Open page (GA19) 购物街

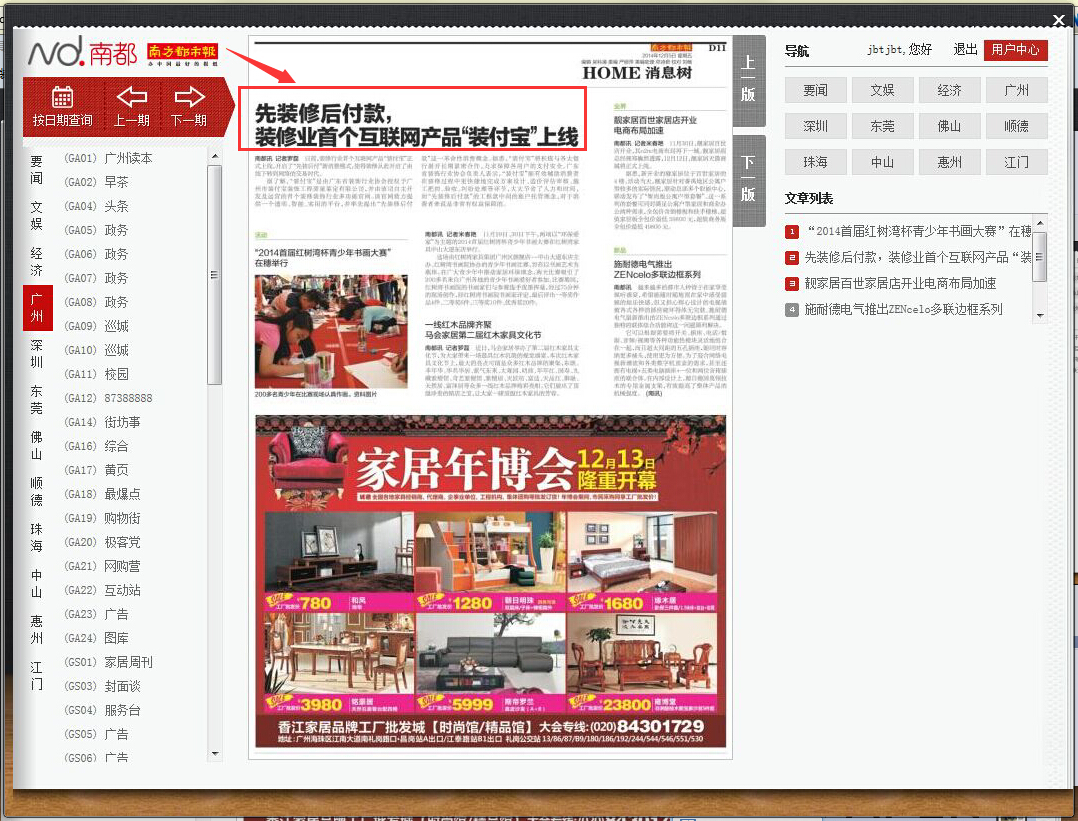pos(102,518)
